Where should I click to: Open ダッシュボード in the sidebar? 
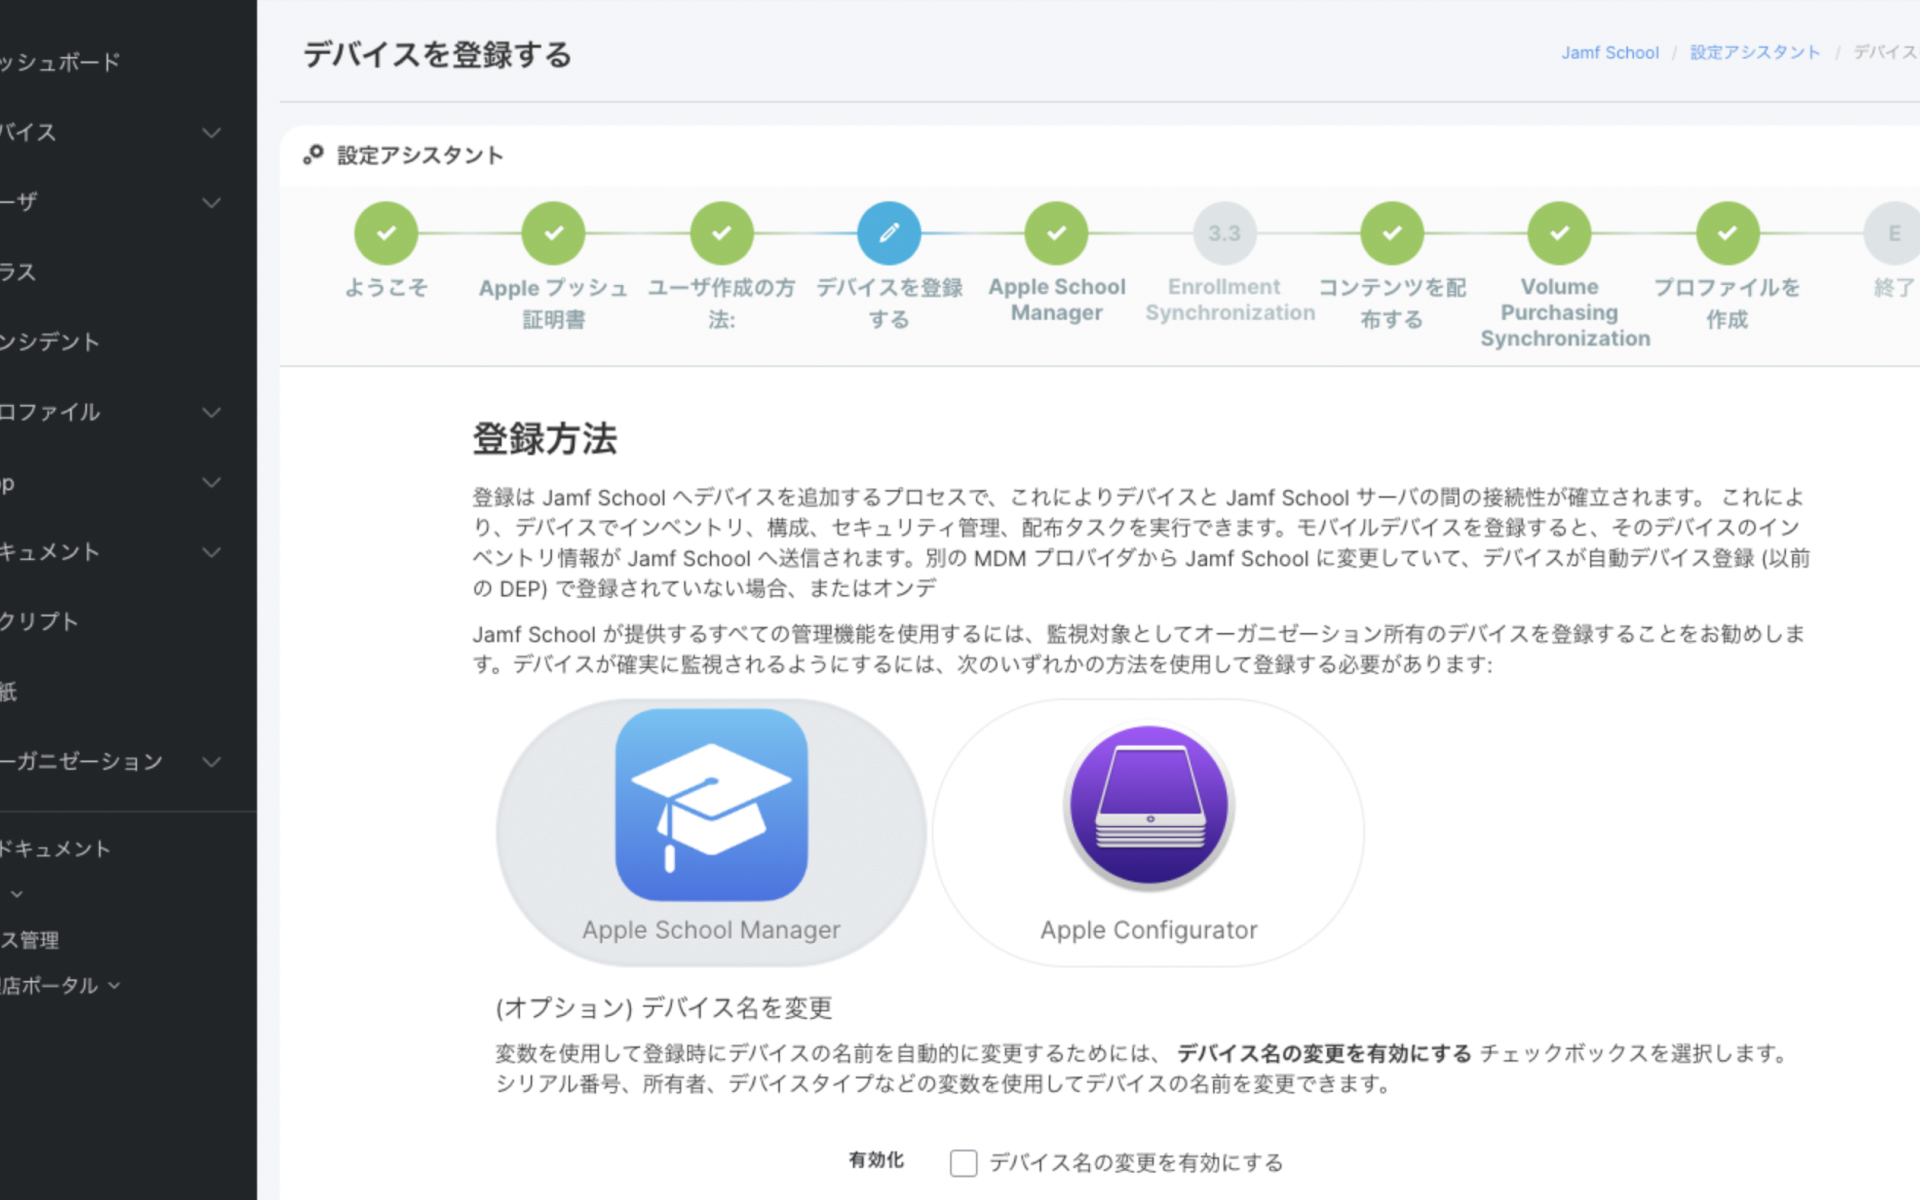click(60, 62)
